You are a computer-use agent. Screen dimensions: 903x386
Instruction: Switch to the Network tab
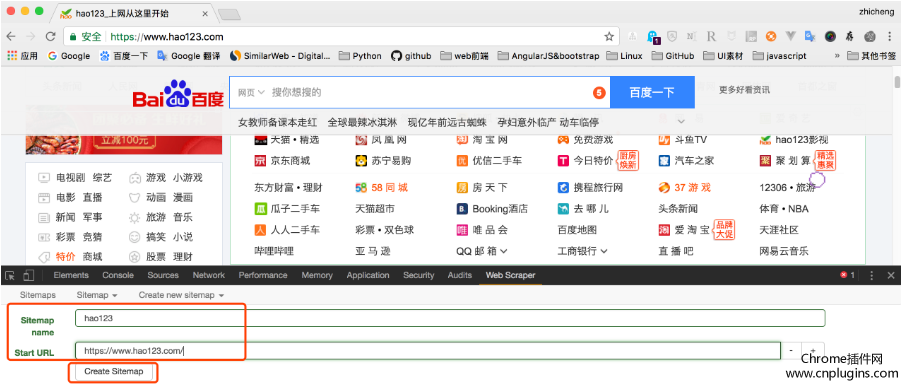[208, 275]
